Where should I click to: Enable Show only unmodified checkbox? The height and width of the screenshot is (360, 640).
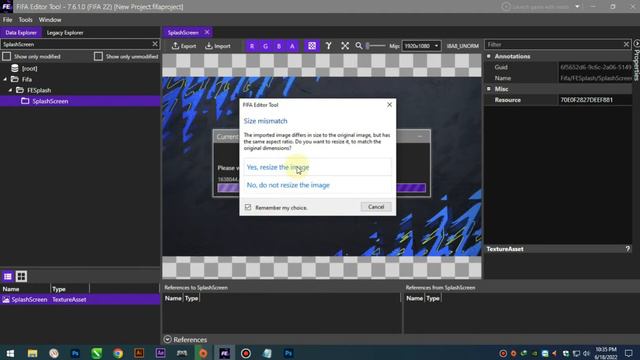[x=98, y=56]
